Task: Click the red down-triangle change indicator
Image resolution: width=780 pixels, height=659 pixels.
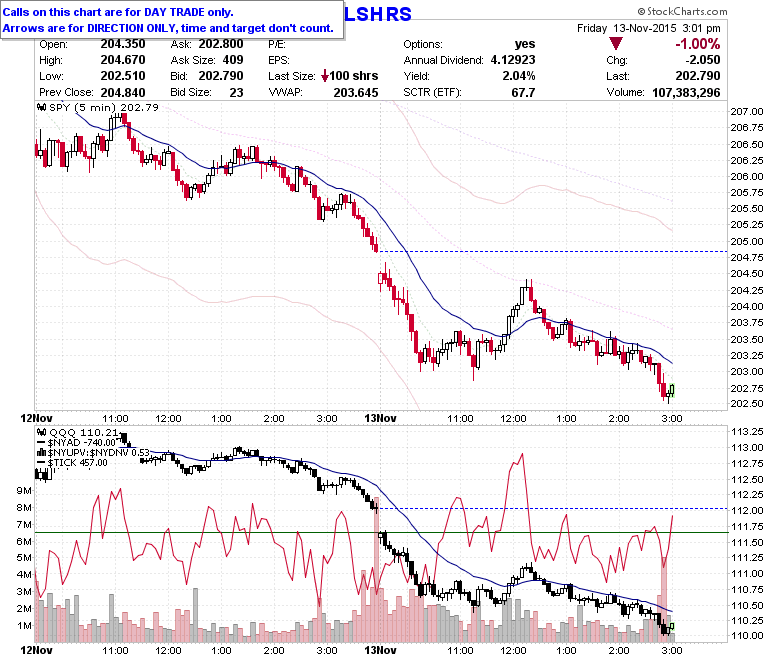Action: [616, 44]
